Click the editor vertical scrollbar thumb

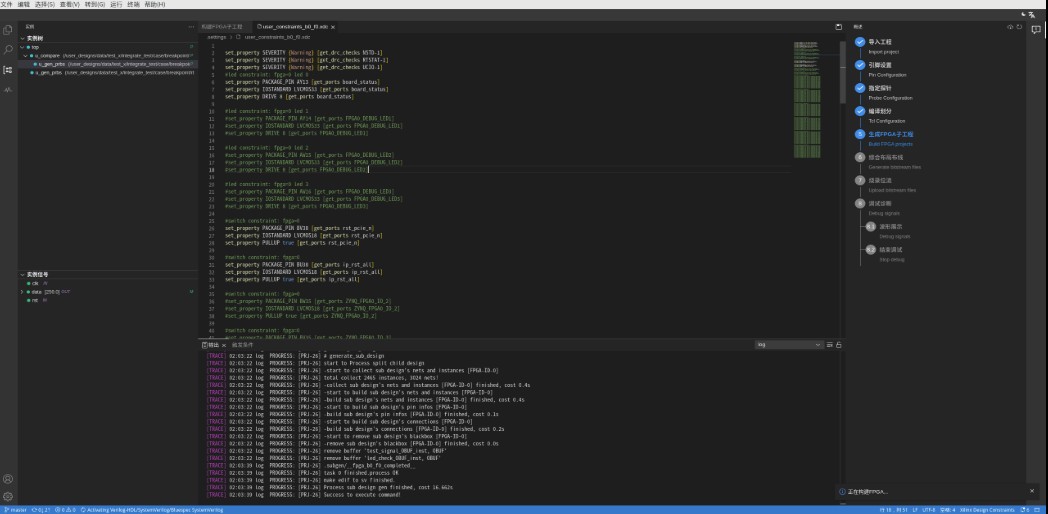click(843, 72)
